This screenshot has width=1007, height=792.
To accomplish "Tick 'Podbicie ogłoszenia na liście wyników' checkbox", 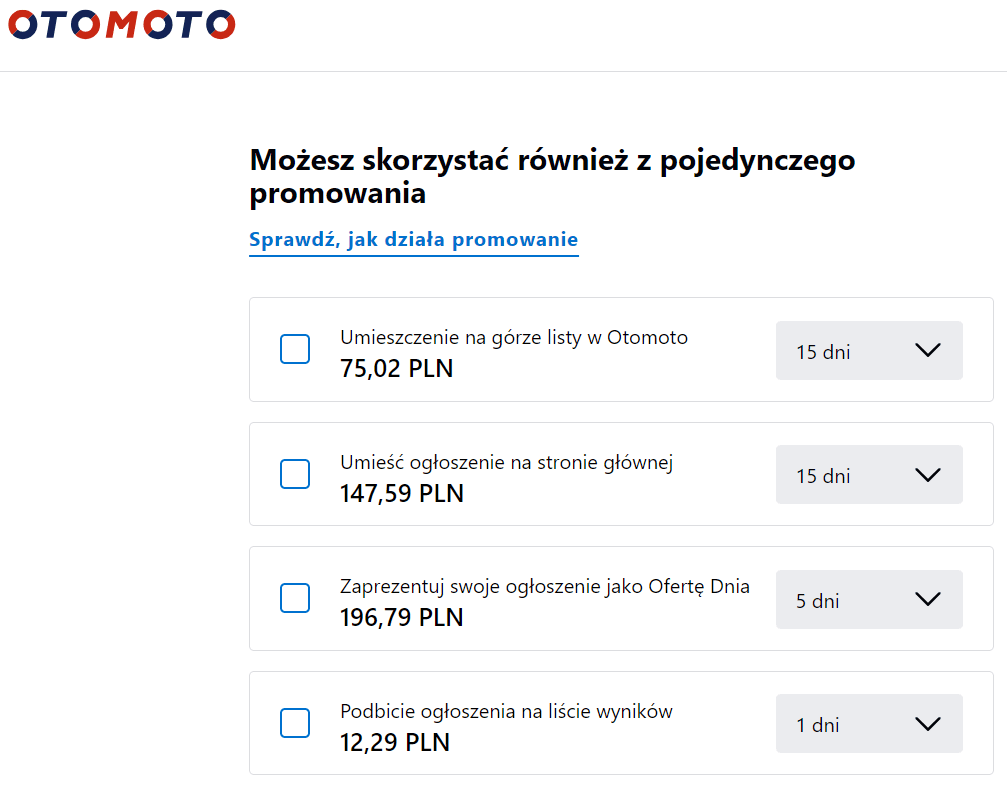I will click(x=295, y=723).
